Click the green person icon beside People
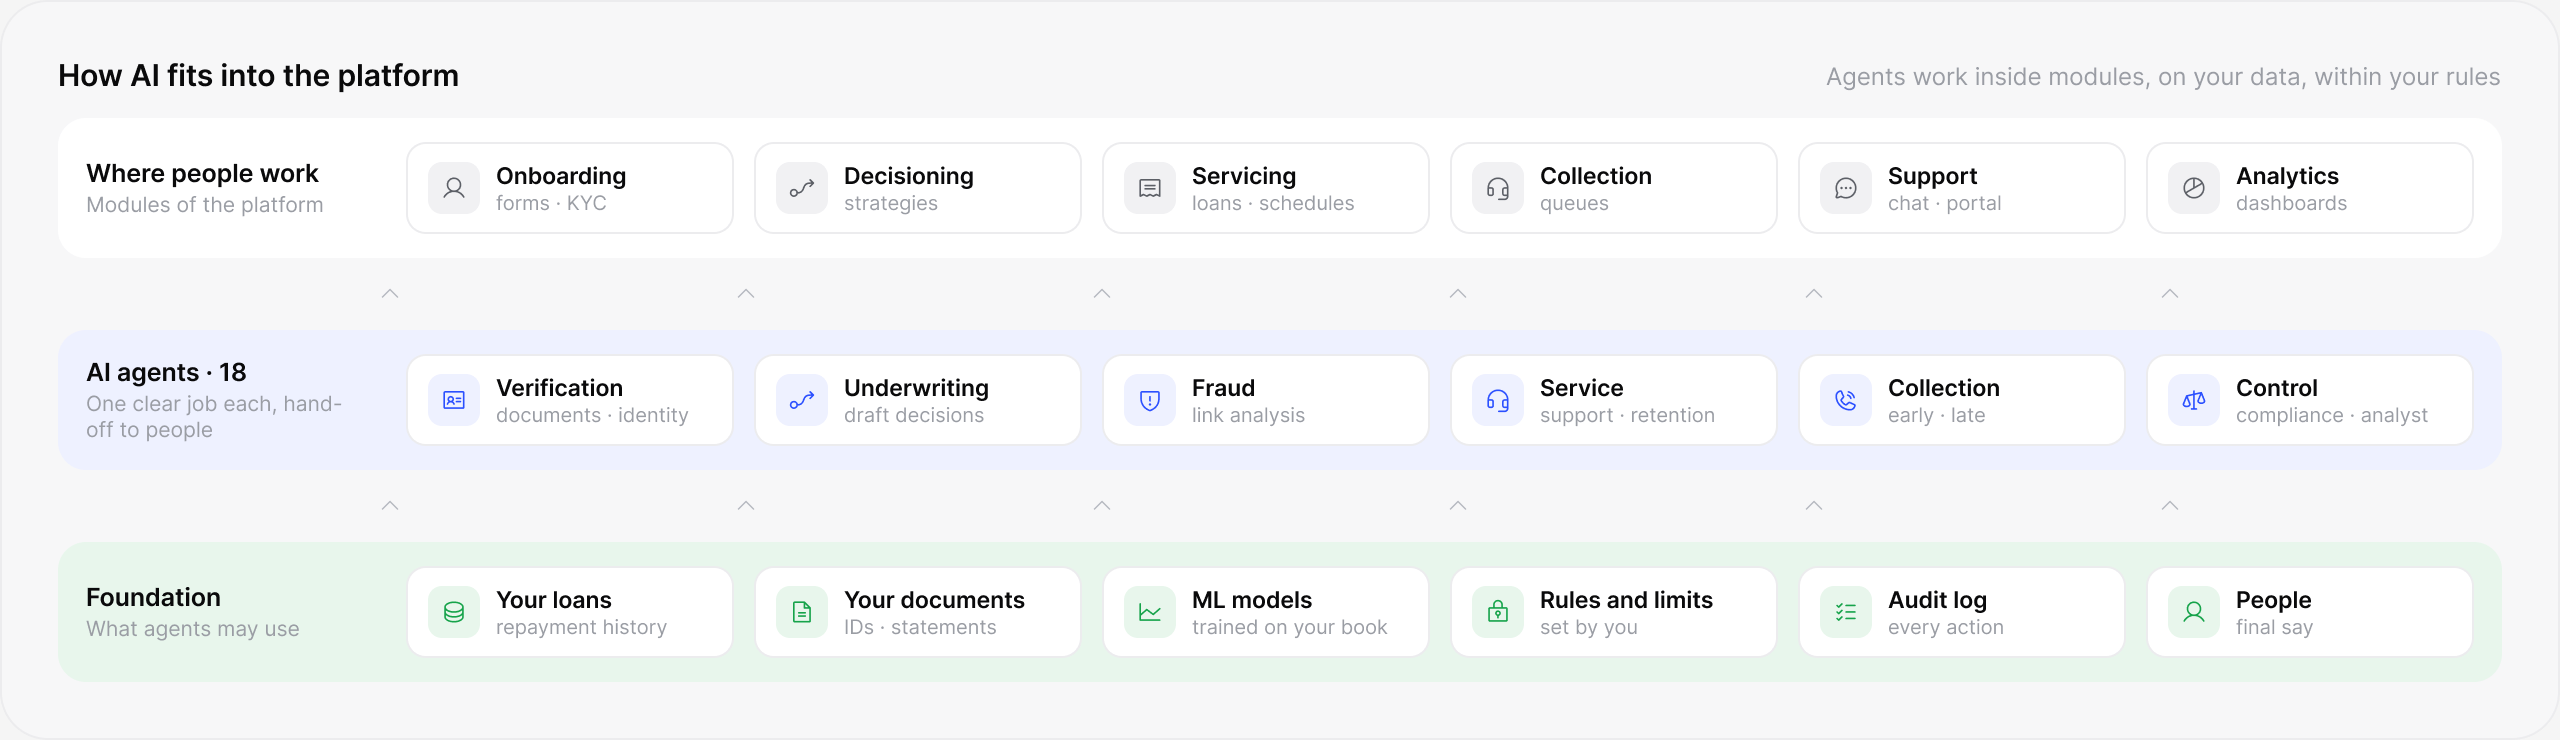 (2194, 612)
